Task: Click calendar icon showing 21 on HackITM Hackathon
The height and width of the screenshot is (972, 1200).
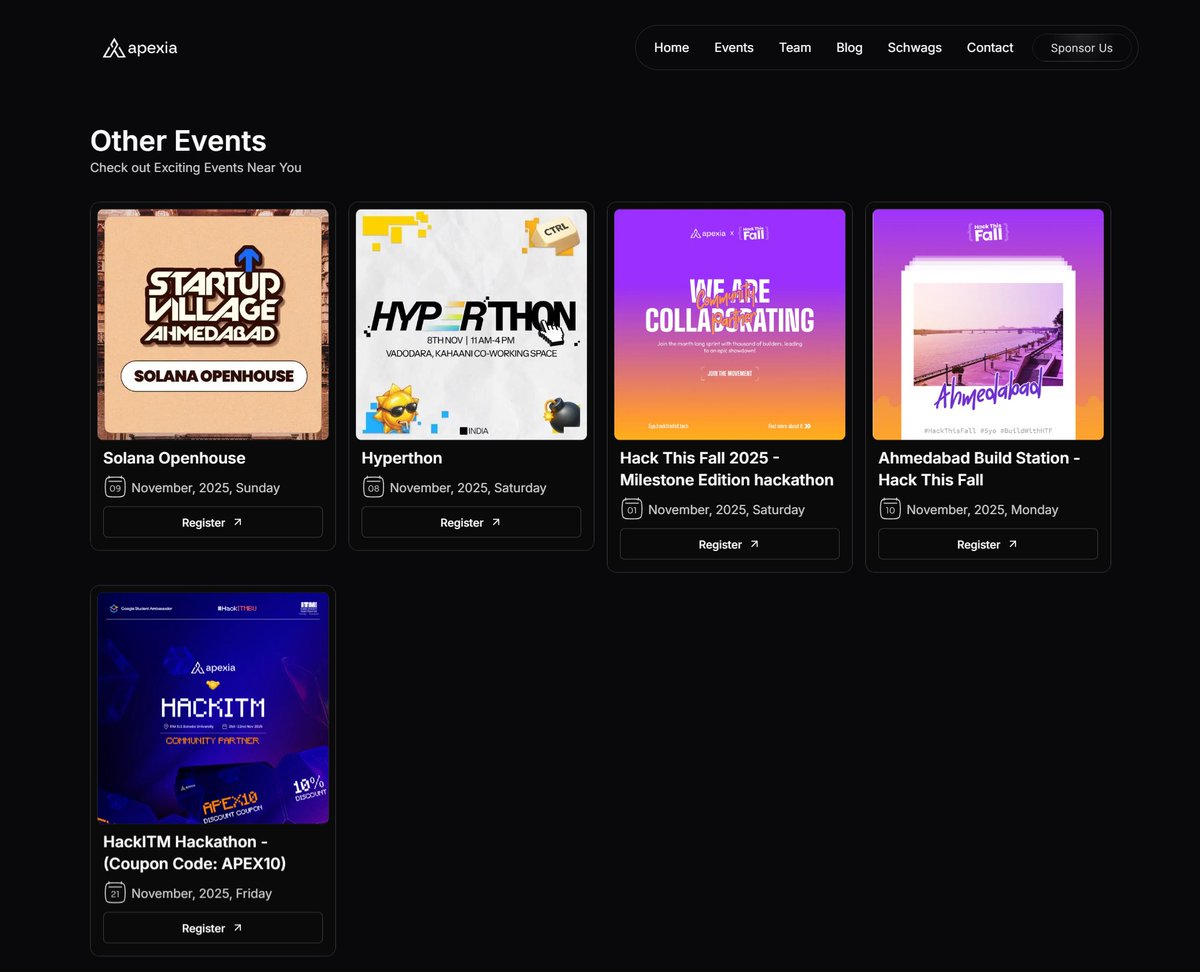Action: [x=114, y=893]
